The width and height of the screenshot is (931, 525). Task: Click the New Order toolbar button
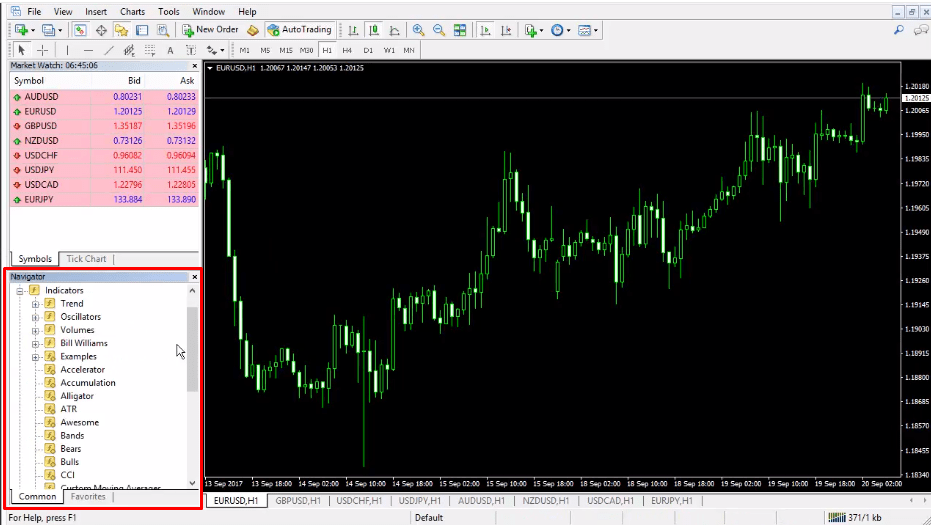(210, 30)
